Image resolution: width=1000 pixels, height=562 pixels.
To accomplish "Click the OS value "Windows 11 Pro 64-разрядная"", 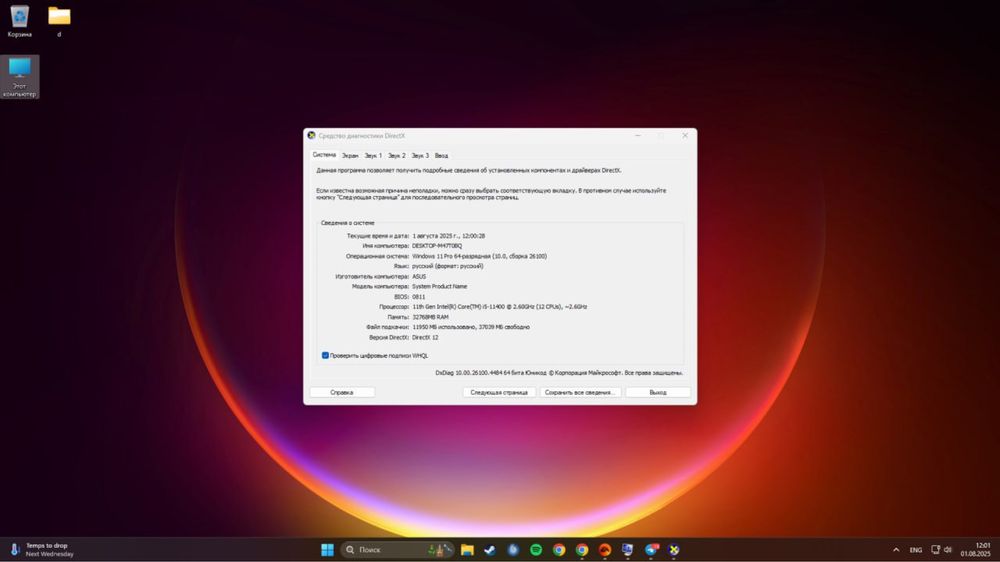I will (480, 256).
